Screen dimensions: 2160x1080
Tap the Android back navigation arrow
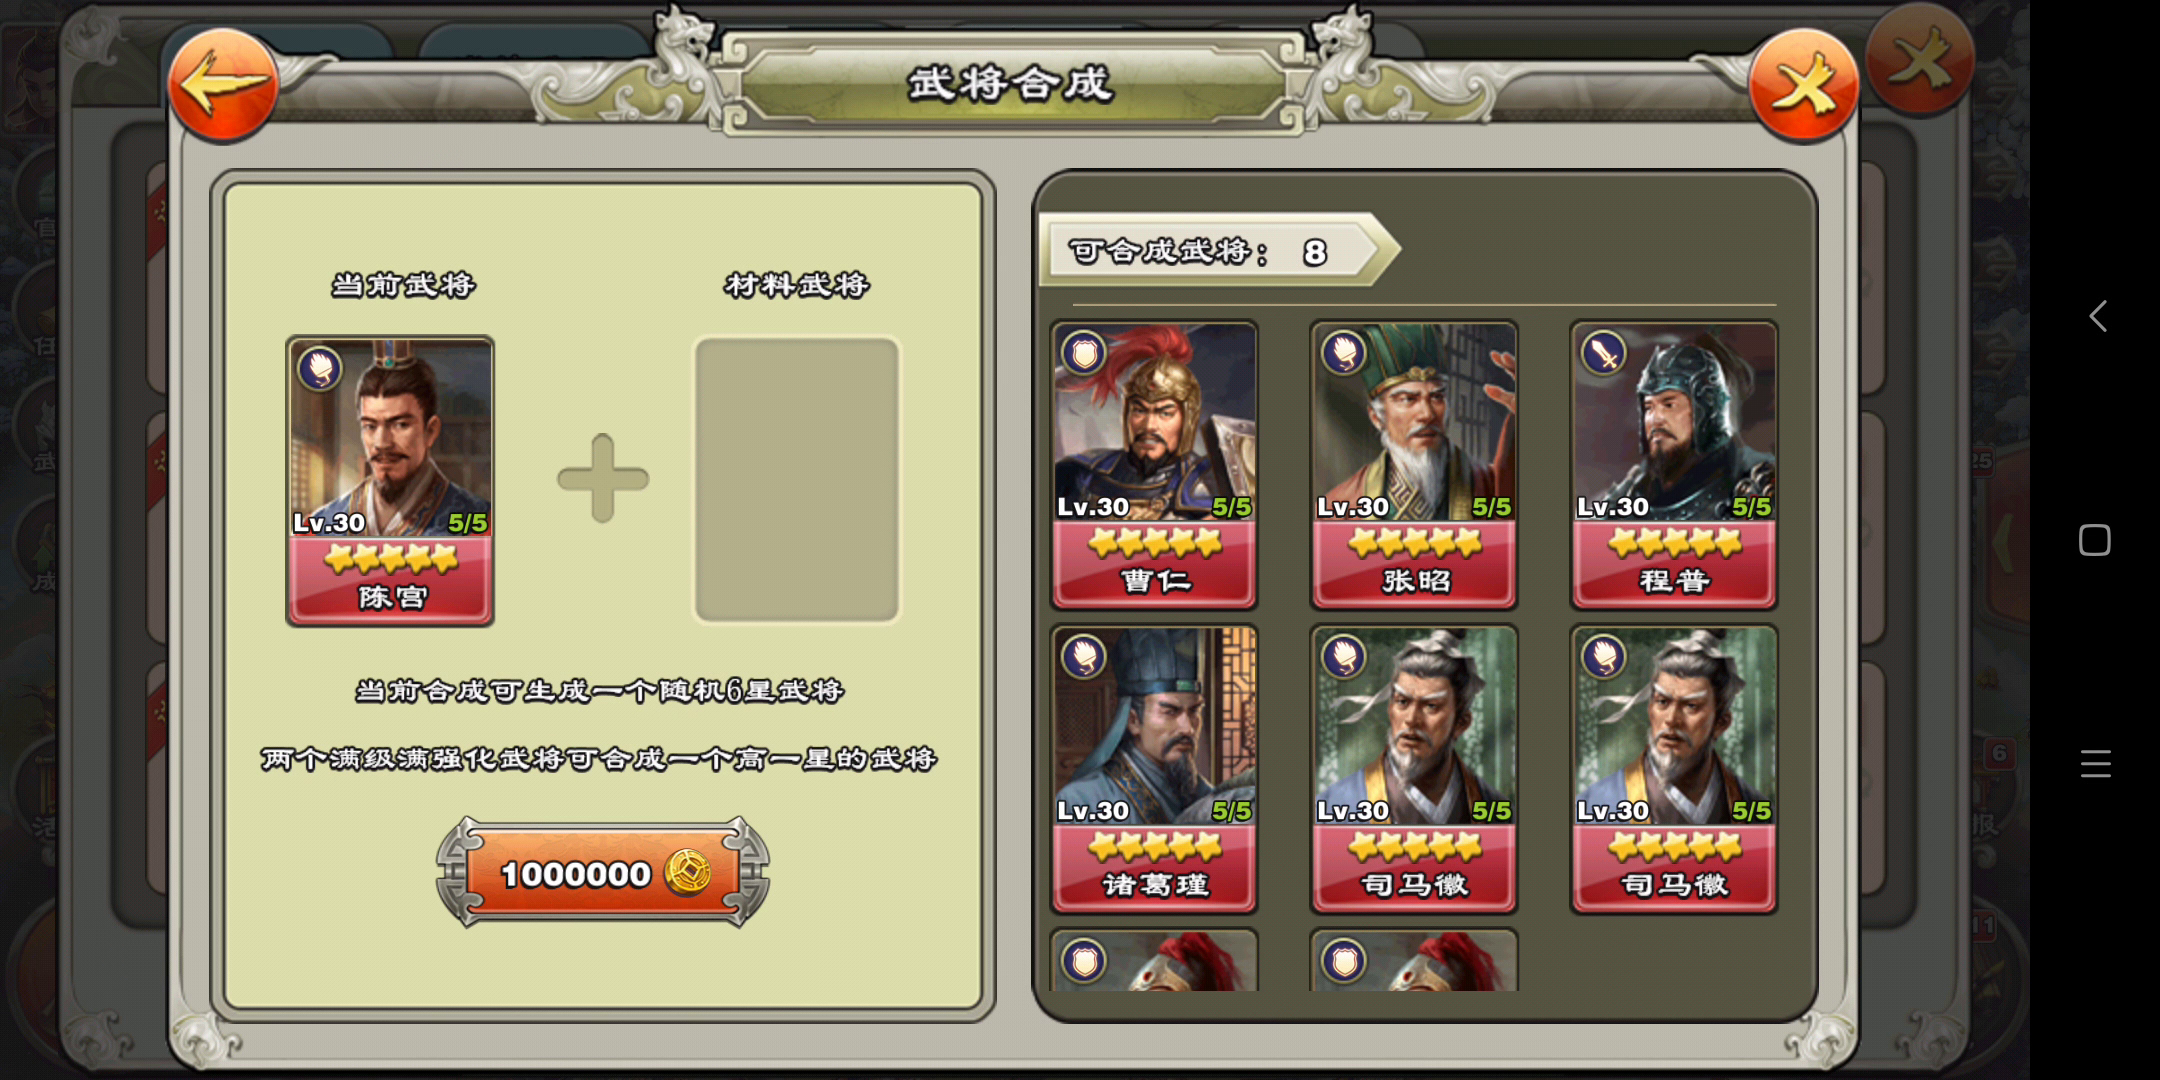pos(2098,316)
